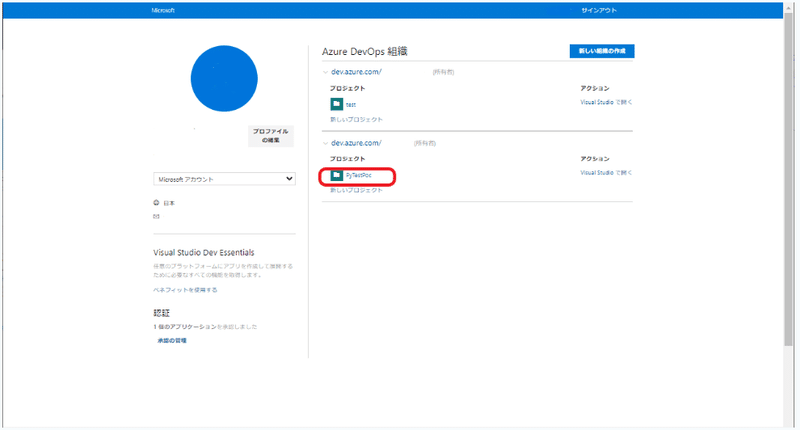Click 新しいプロジェクト under the test project
The height and width of the screenshot is (430, 800).
(356, 119)
